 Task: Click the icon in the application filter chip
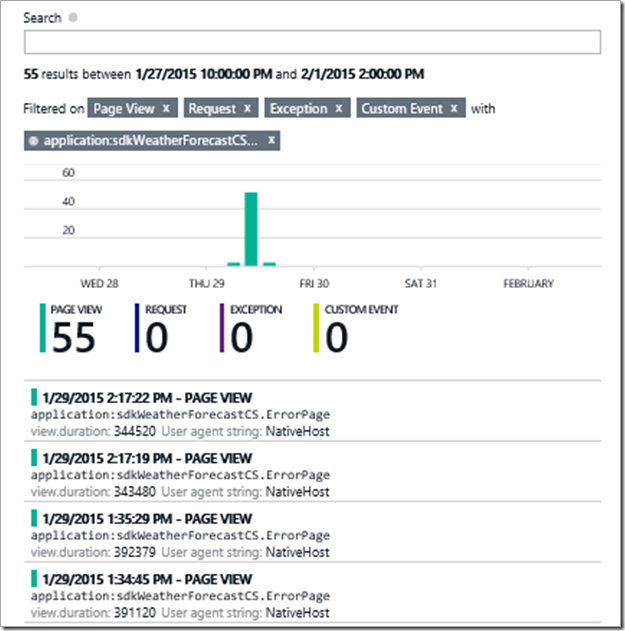[x=34, y=141]
